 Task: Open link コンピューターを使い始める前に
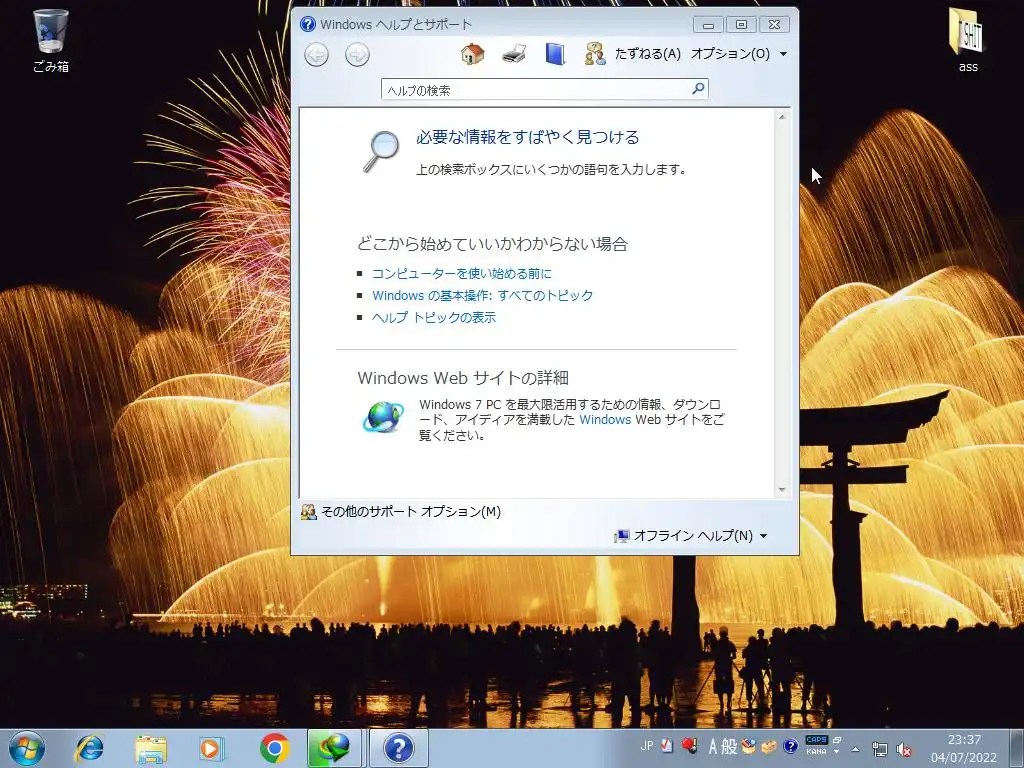click(x=462, y=274)
